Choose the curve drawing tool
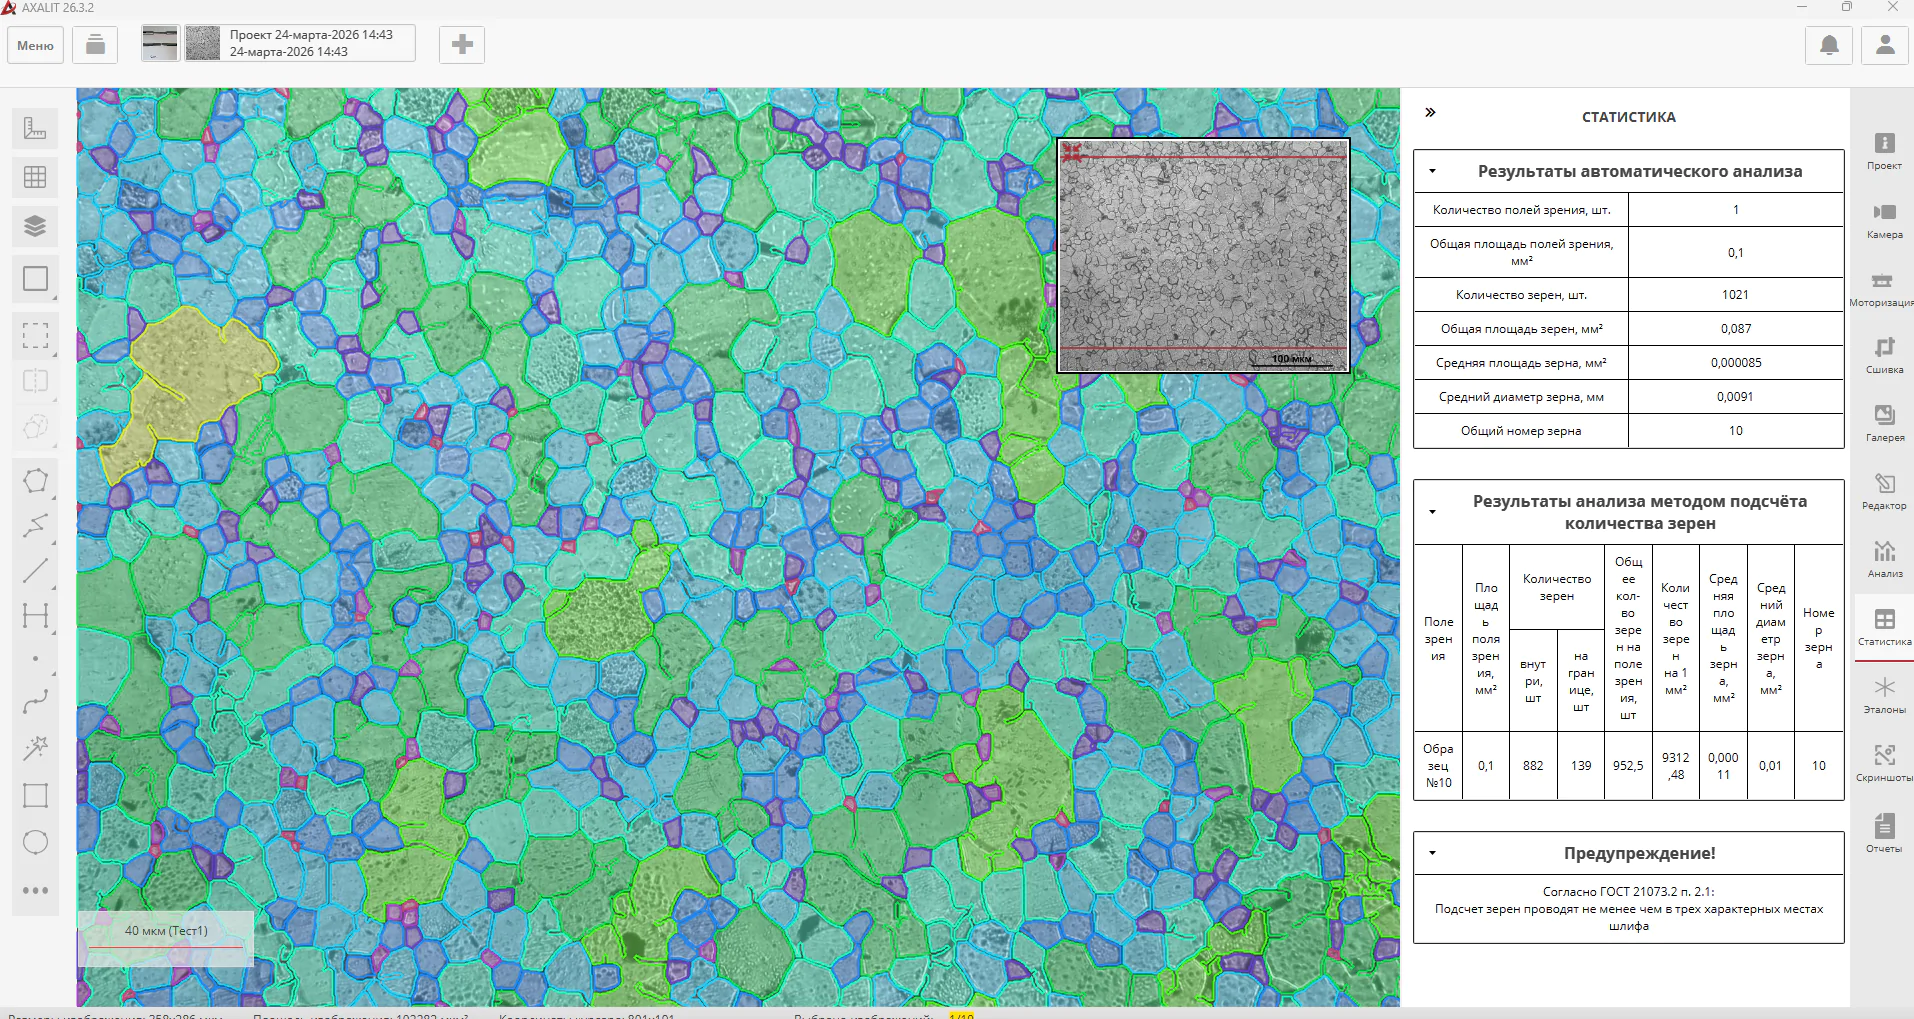The width and height of the screenshot is (1914, 1019). tap(35, 704)
